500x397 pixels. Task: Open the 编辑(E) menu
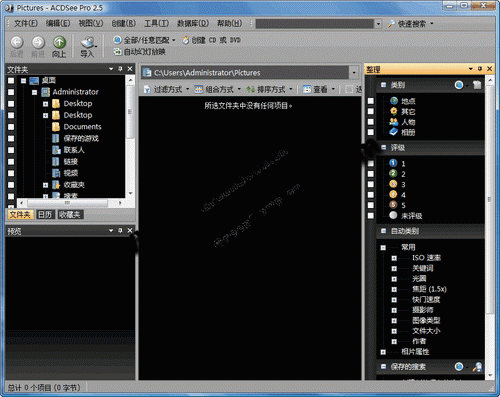tap(58, 23)
